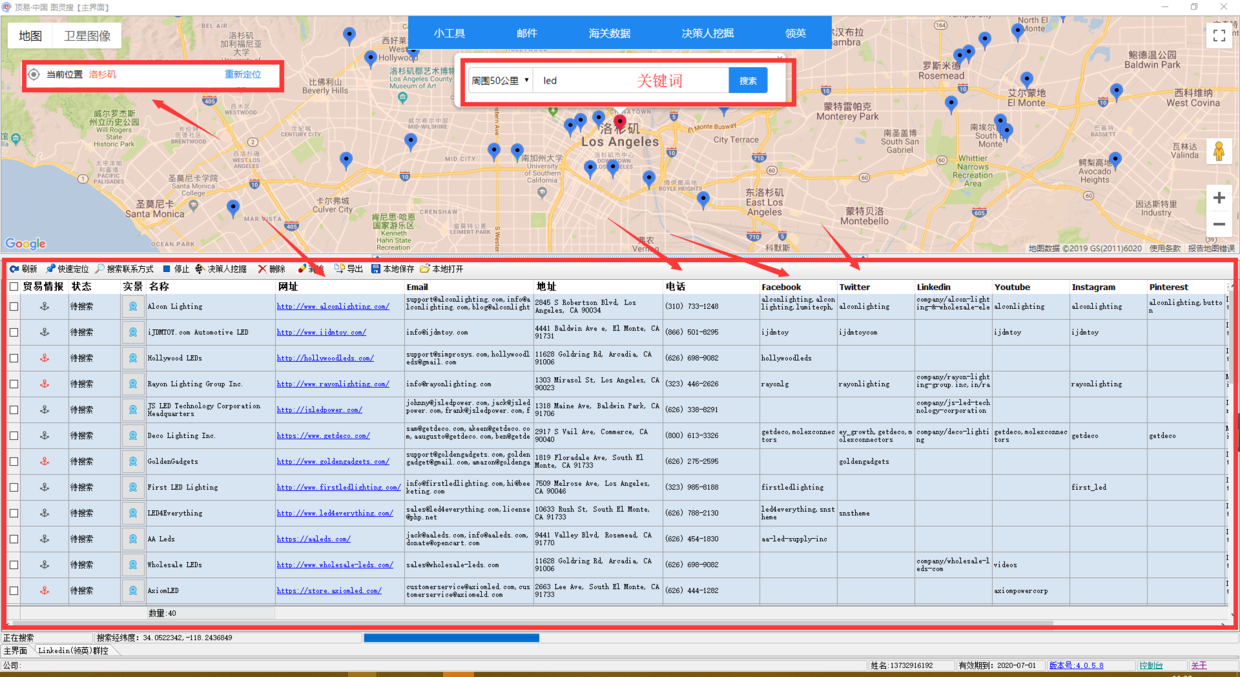Click the map zoom in plus button

(x=1219, y=198)
